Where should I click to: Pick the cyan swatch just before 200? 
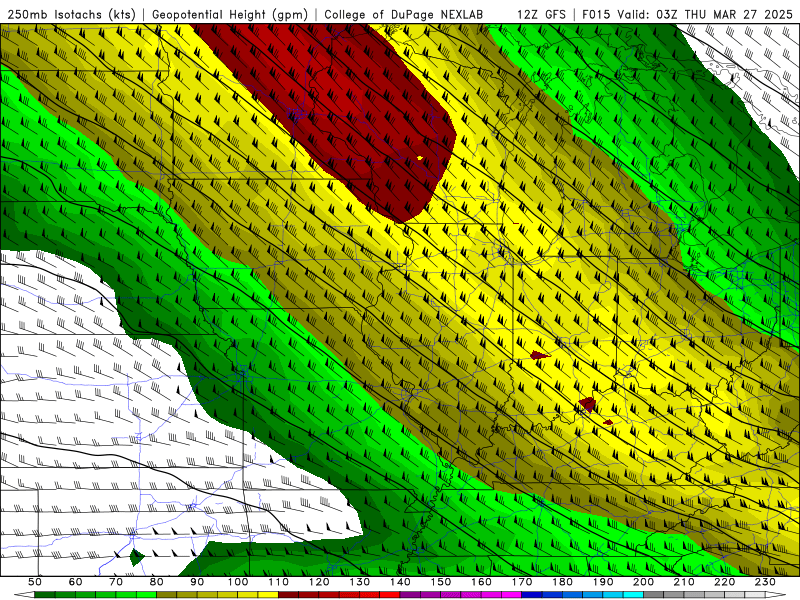(x=634, y=595)
